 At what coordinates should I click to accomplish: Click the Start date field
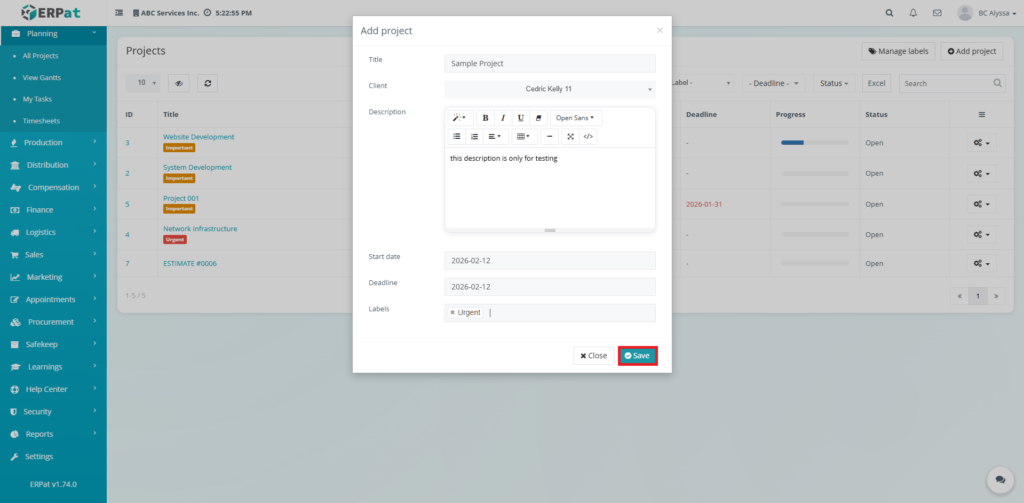tap(550, 260)
